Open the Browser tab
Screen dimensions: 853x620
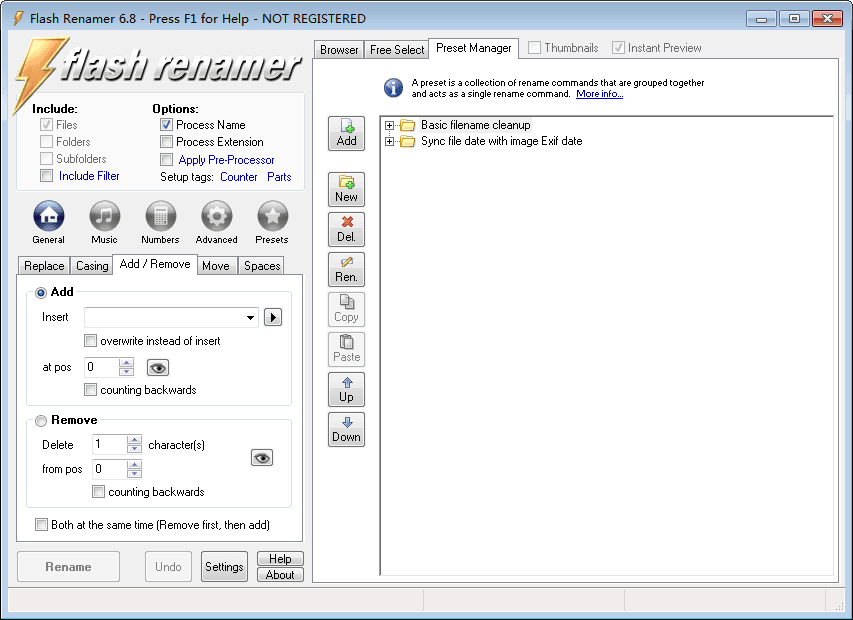pyautogui.click(x=339, y=50)
